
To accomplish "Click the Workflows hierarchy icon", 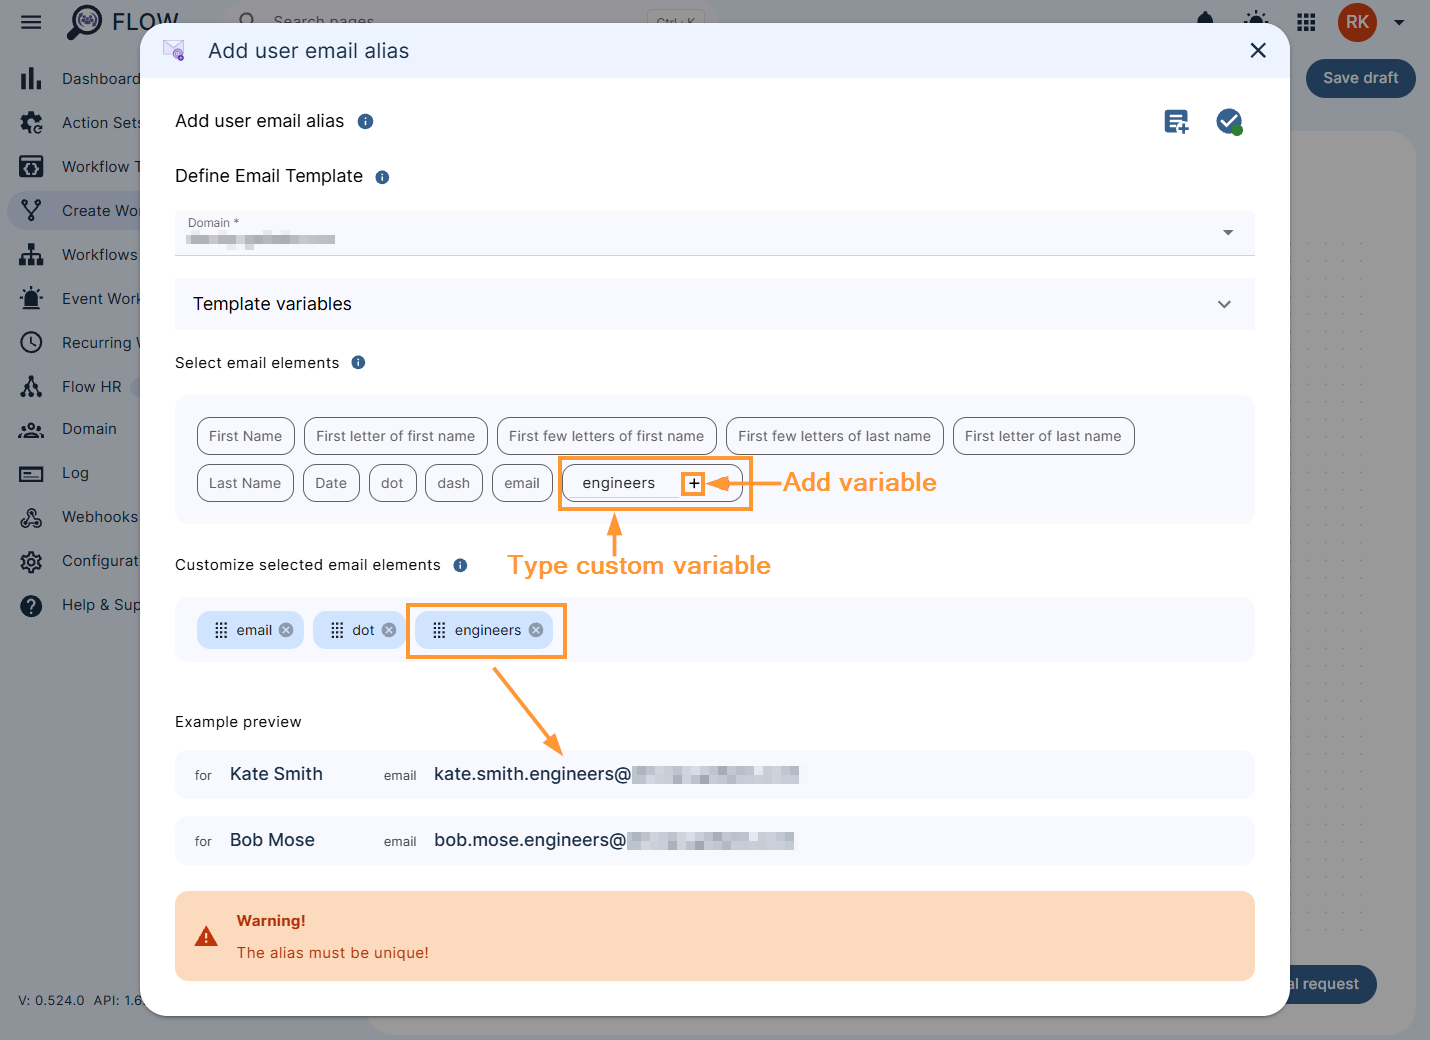I will tap(31, 254).
